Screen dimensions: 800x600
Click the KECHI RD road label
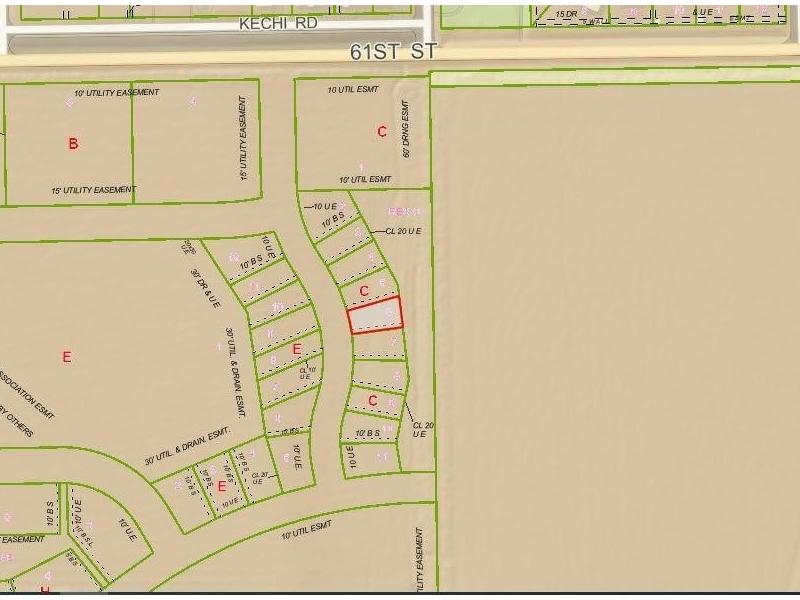277,22
